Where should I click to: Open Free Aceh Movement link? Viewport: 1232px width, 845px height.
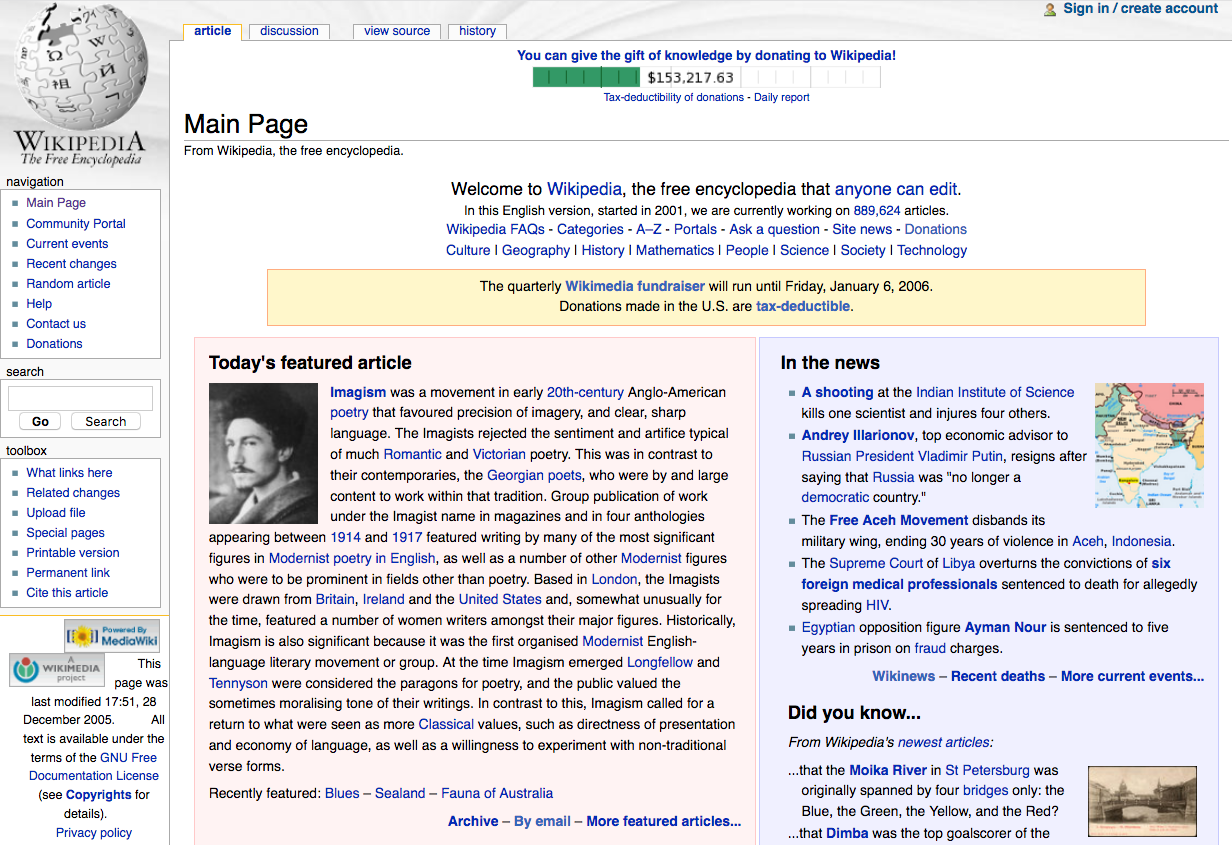[x=899, y=520]
